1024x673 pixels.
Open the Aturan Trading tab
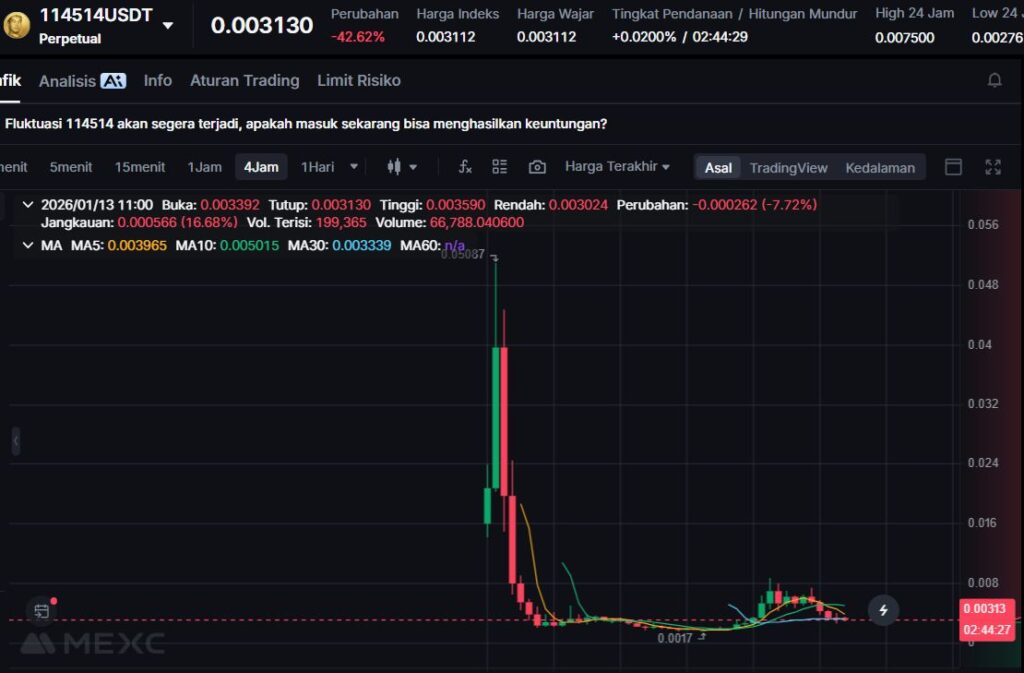244,81
